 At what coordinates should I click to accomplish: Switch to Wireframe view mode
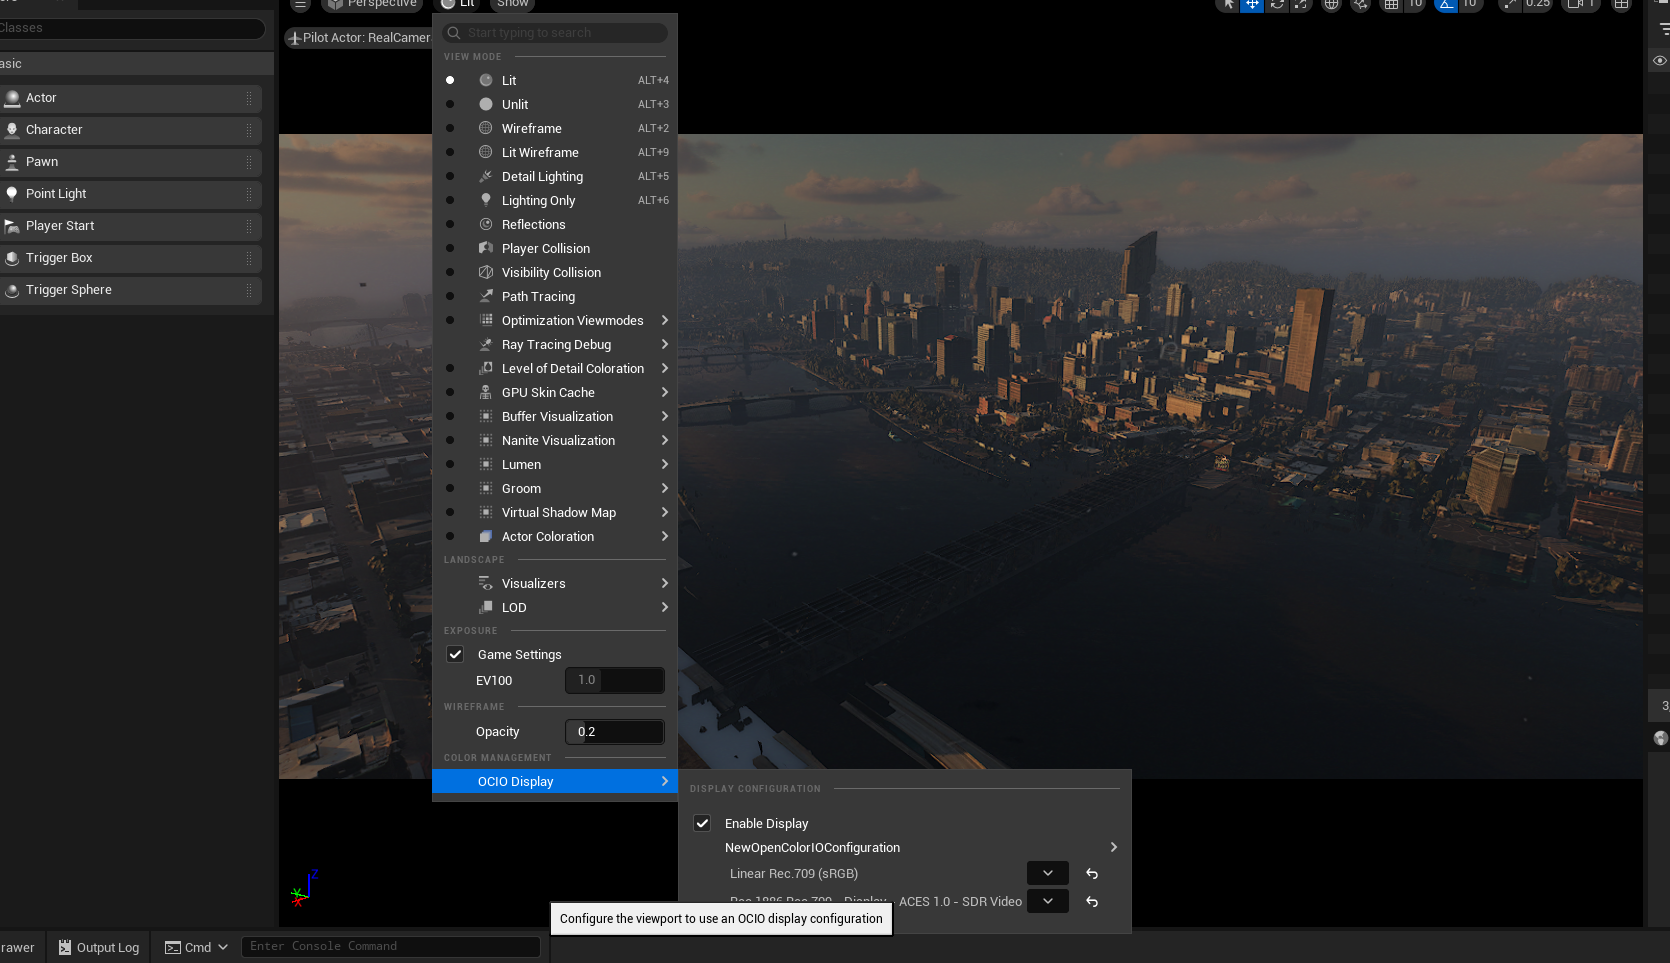(555, 128)
